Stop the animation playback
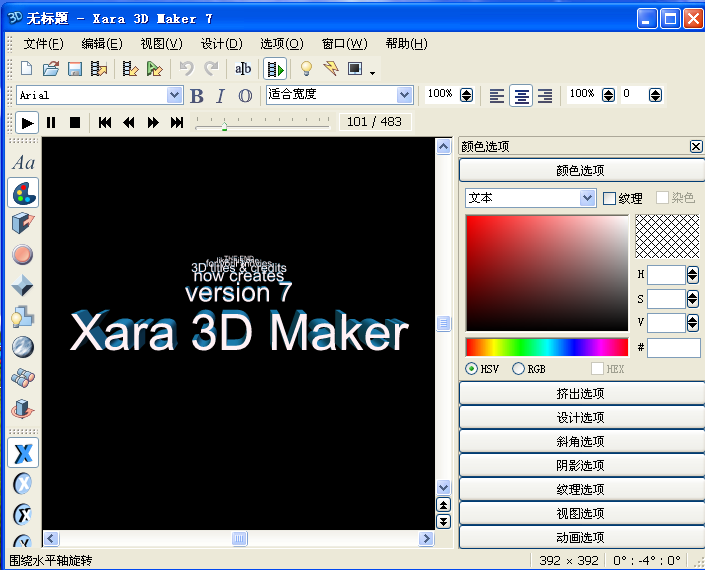This screenshot has width=705, height=570. click(x=75, y=123)
